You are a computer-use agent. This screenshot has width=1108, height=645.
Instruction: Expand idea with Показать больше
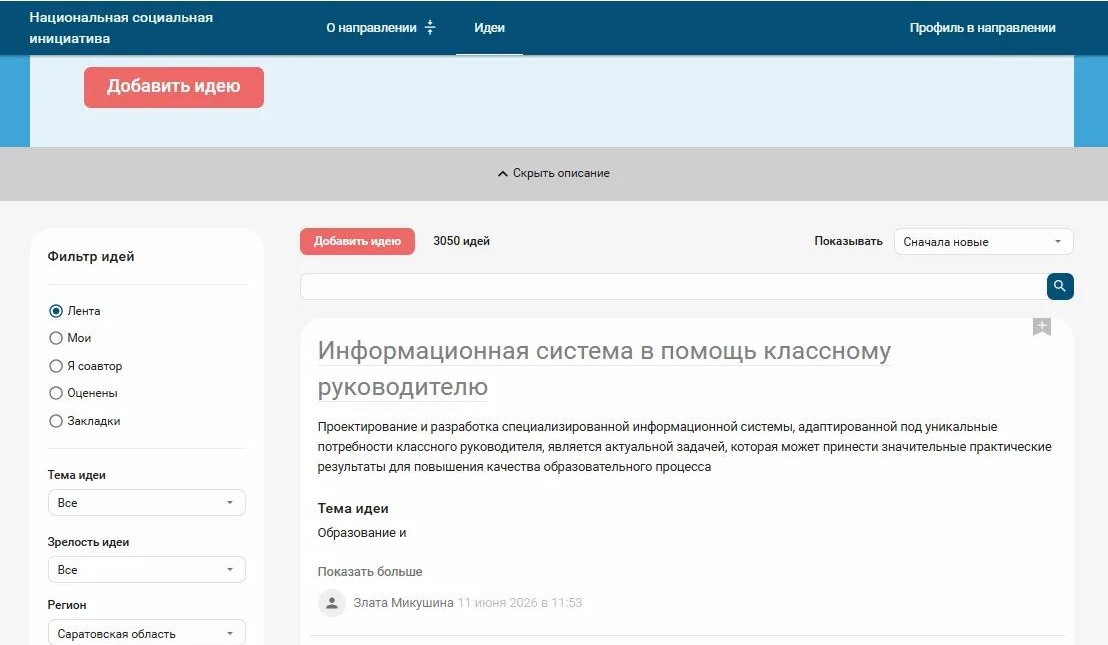point(370,572)
